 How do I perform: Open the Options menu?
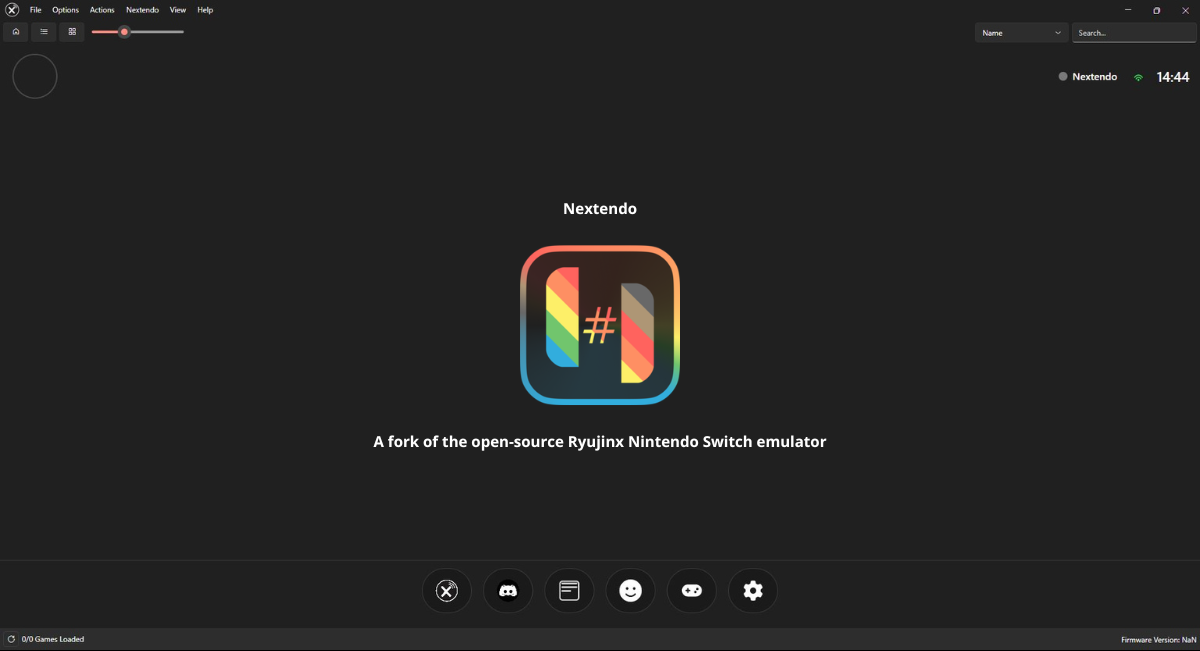[65, 10]
